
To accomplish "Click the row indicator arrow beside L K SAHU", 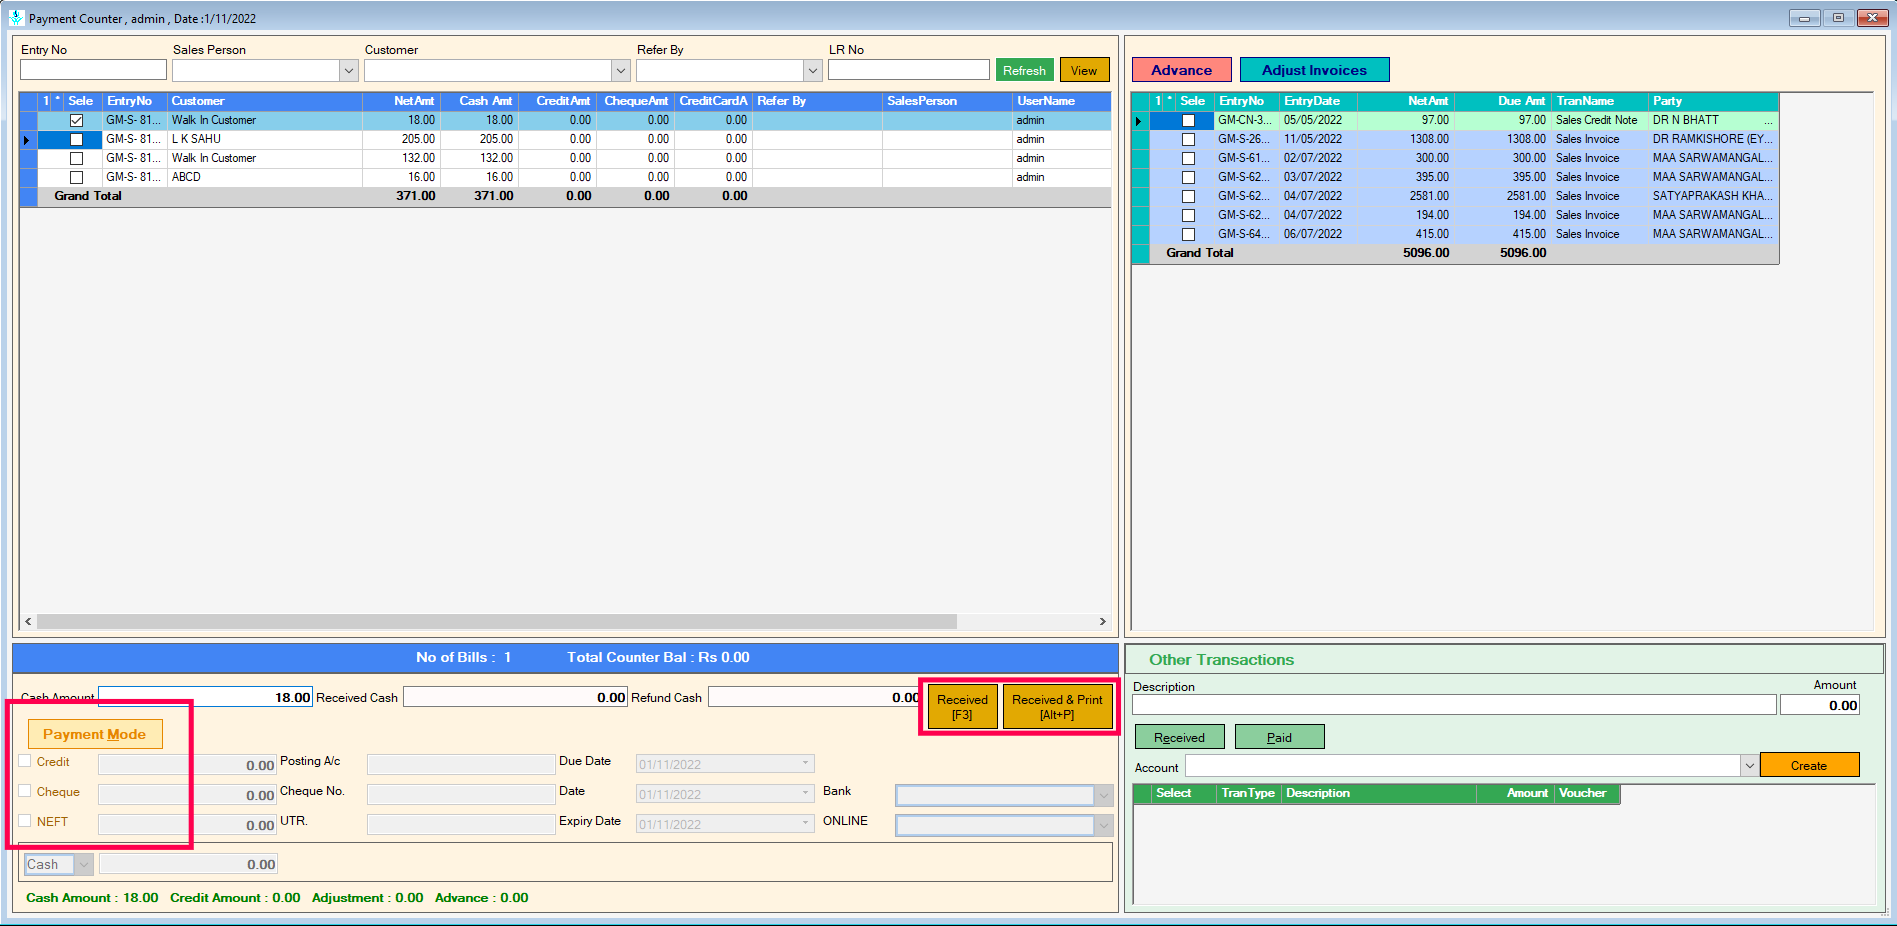I will click(28, 139).
